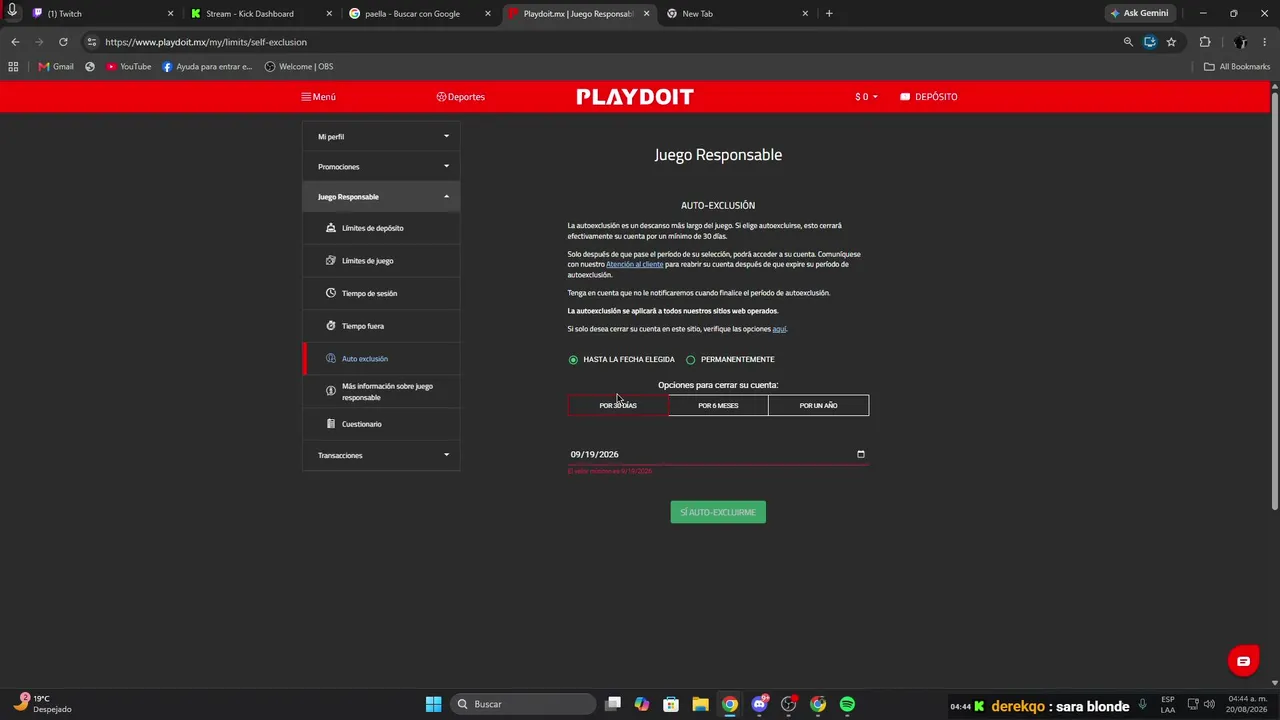Screen dimensions: 1280x720
Task: Click the Deportes ball icon
Action: [441, 97]
